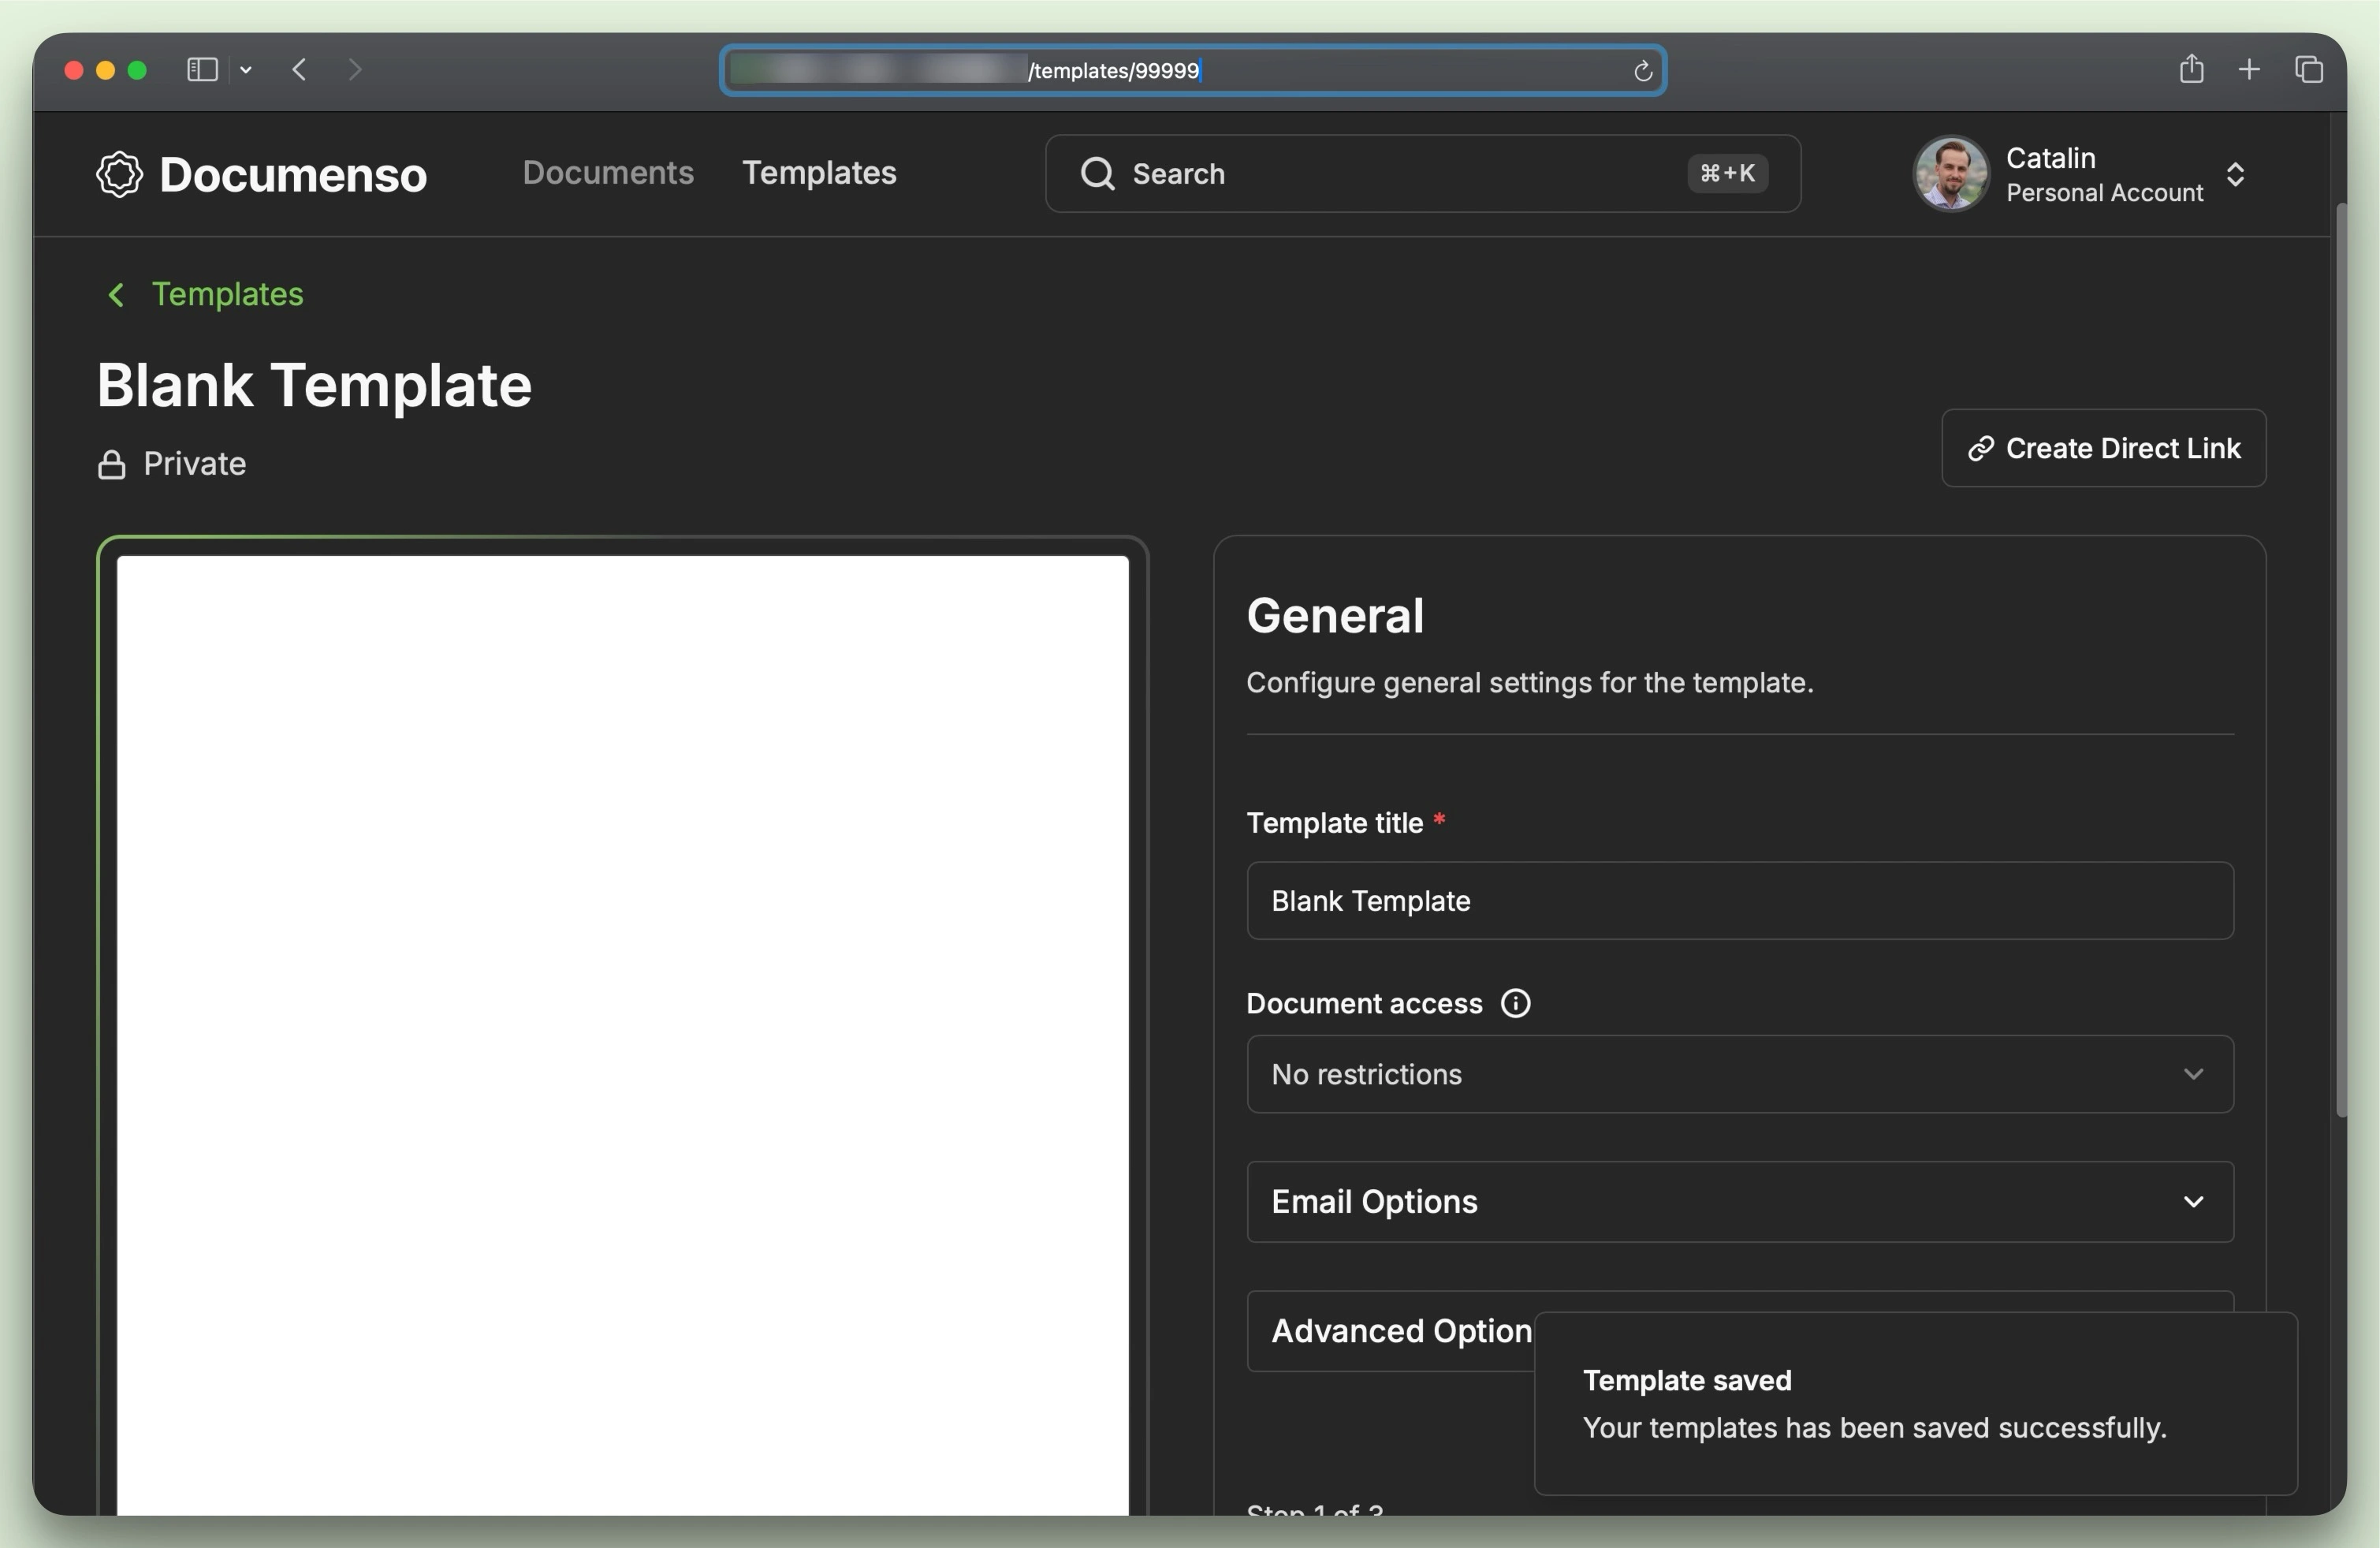Expand the Advanced Options section

pos(1400,1331)
